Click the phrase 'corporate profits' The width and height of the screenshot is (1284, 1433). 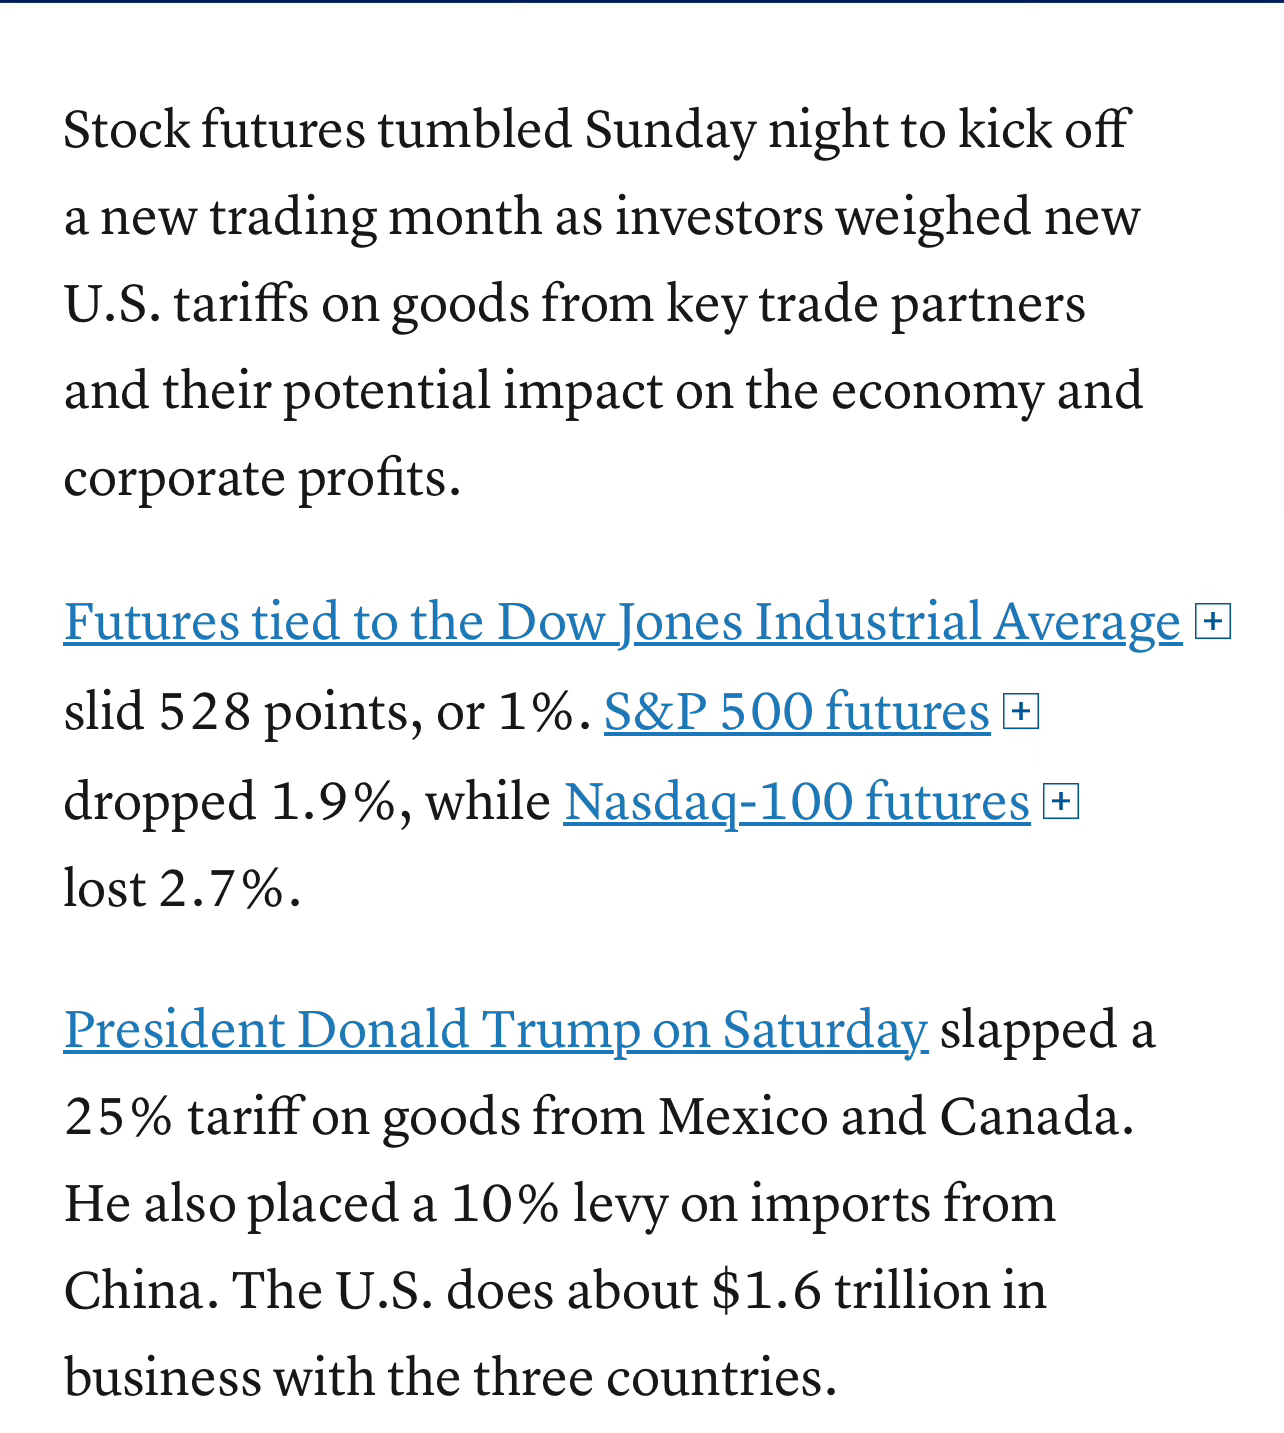(260, 478)
